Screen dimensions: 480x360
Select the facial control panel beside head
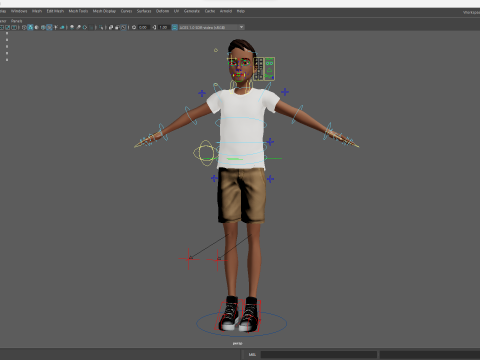click(264, 69)
